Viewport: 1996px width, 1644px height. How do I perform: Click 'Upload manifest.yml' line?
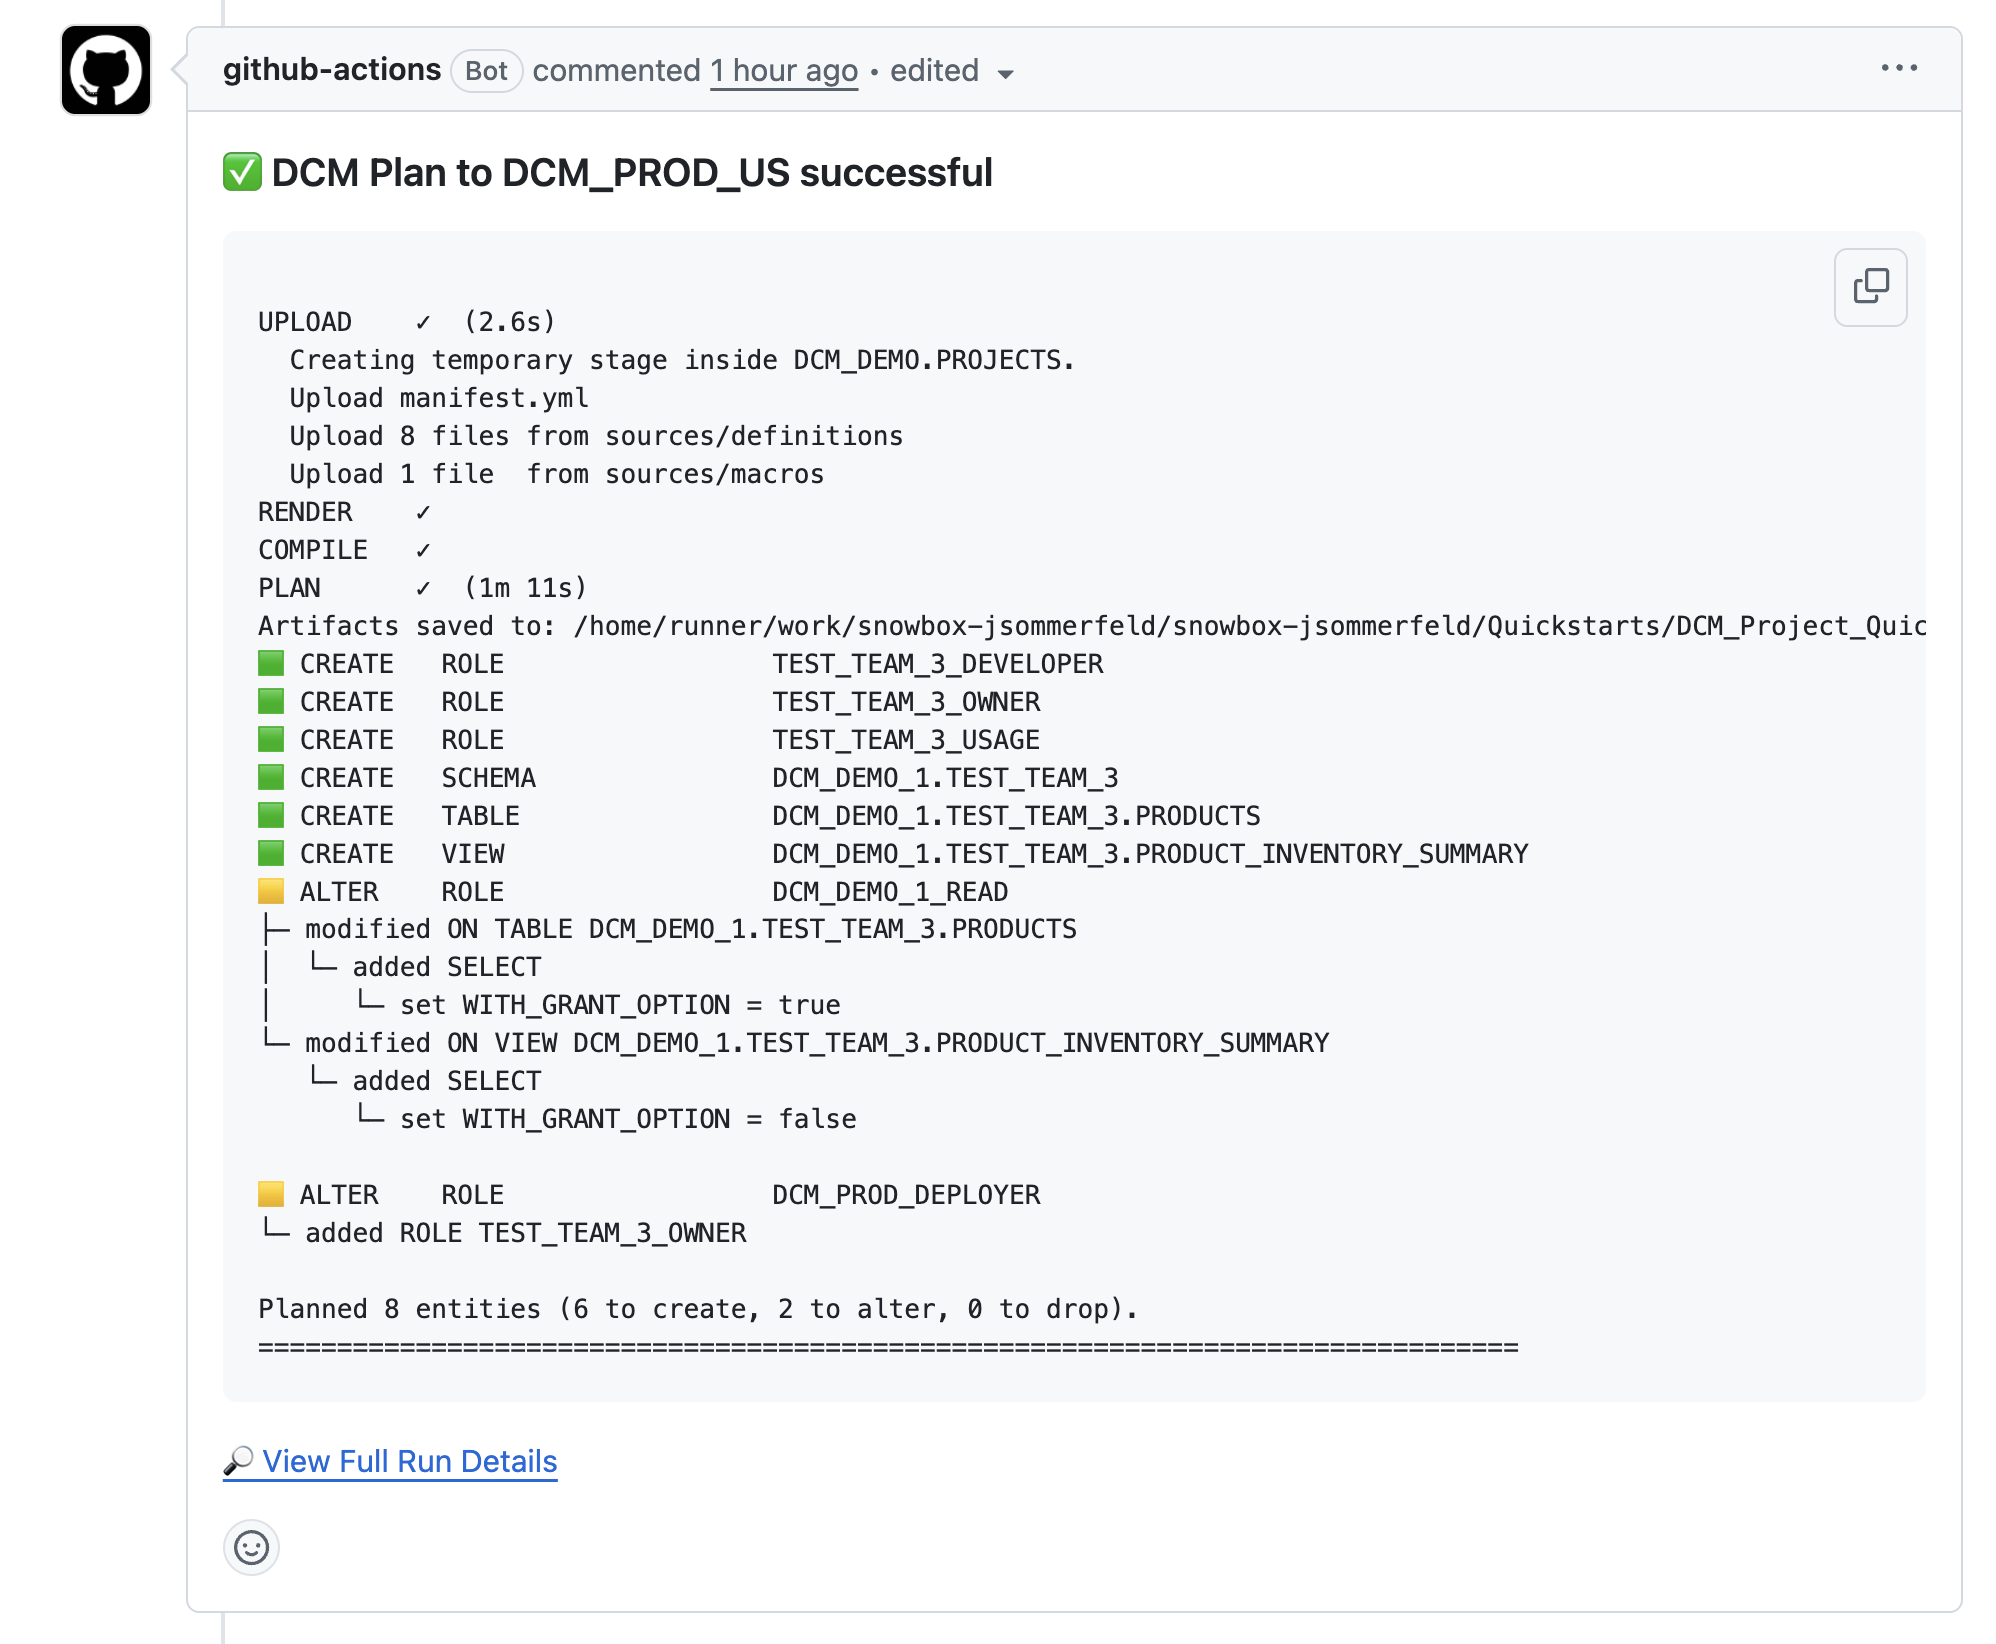pos(439,398)
